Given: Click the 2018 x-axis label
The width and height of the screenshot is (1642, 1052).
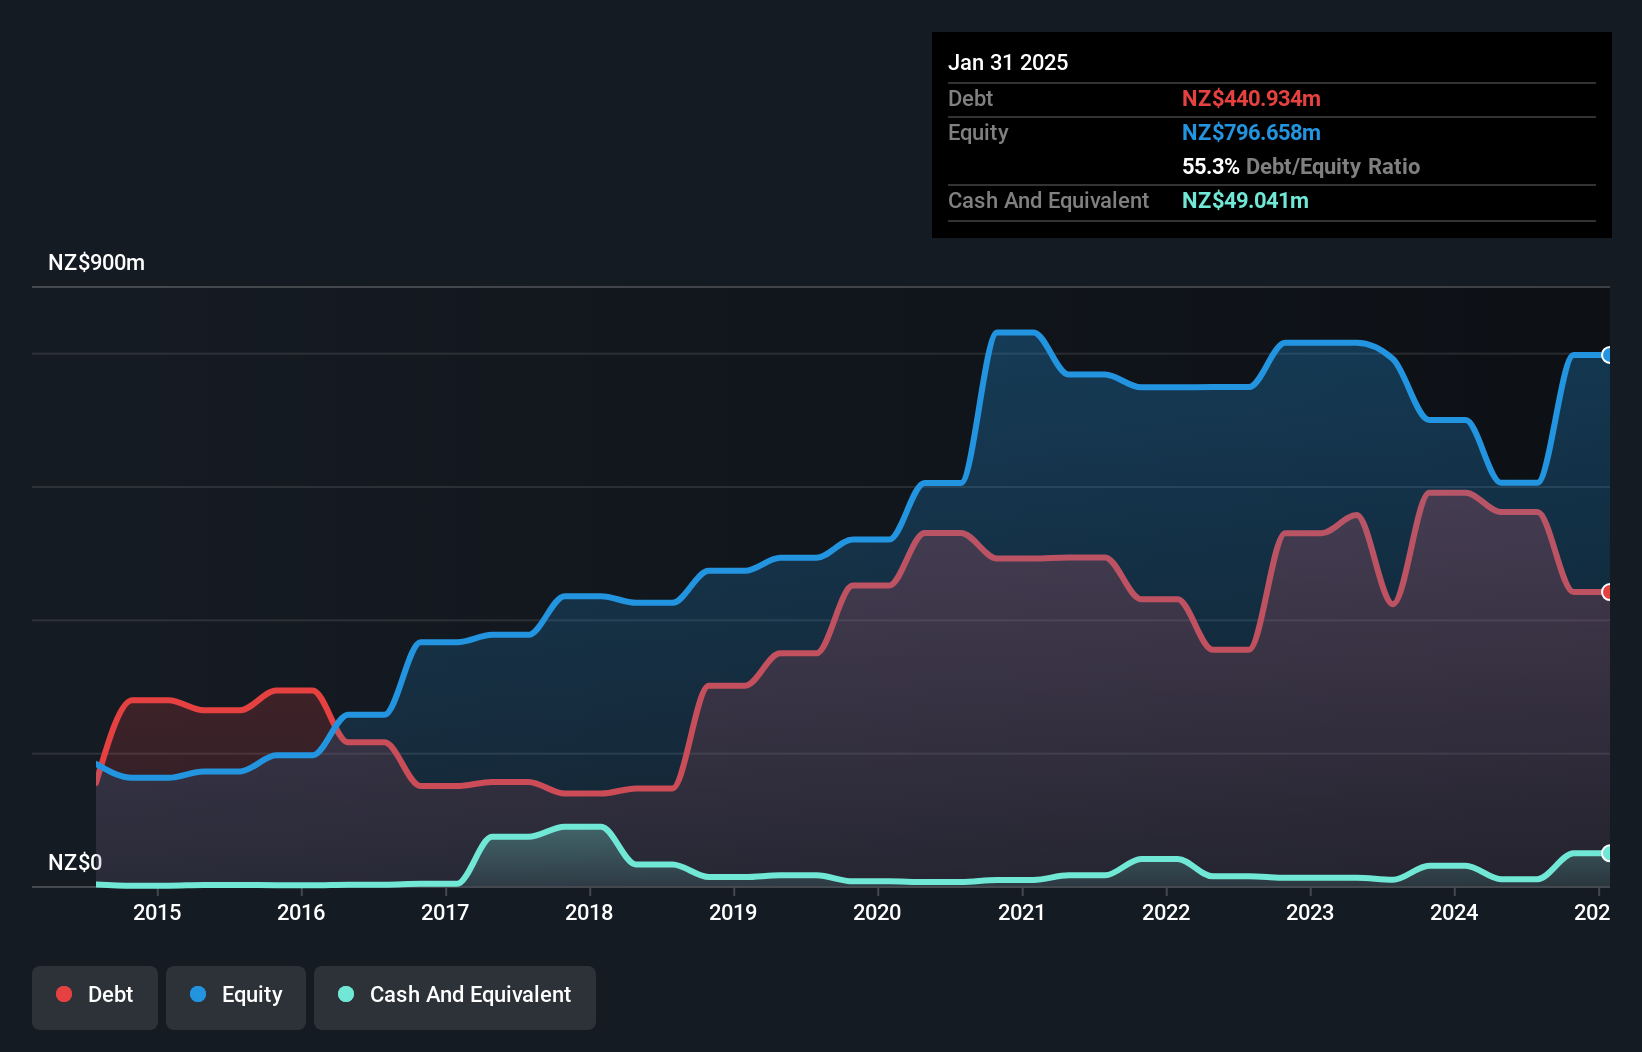Looking at the screenshot, I should 589,912.
